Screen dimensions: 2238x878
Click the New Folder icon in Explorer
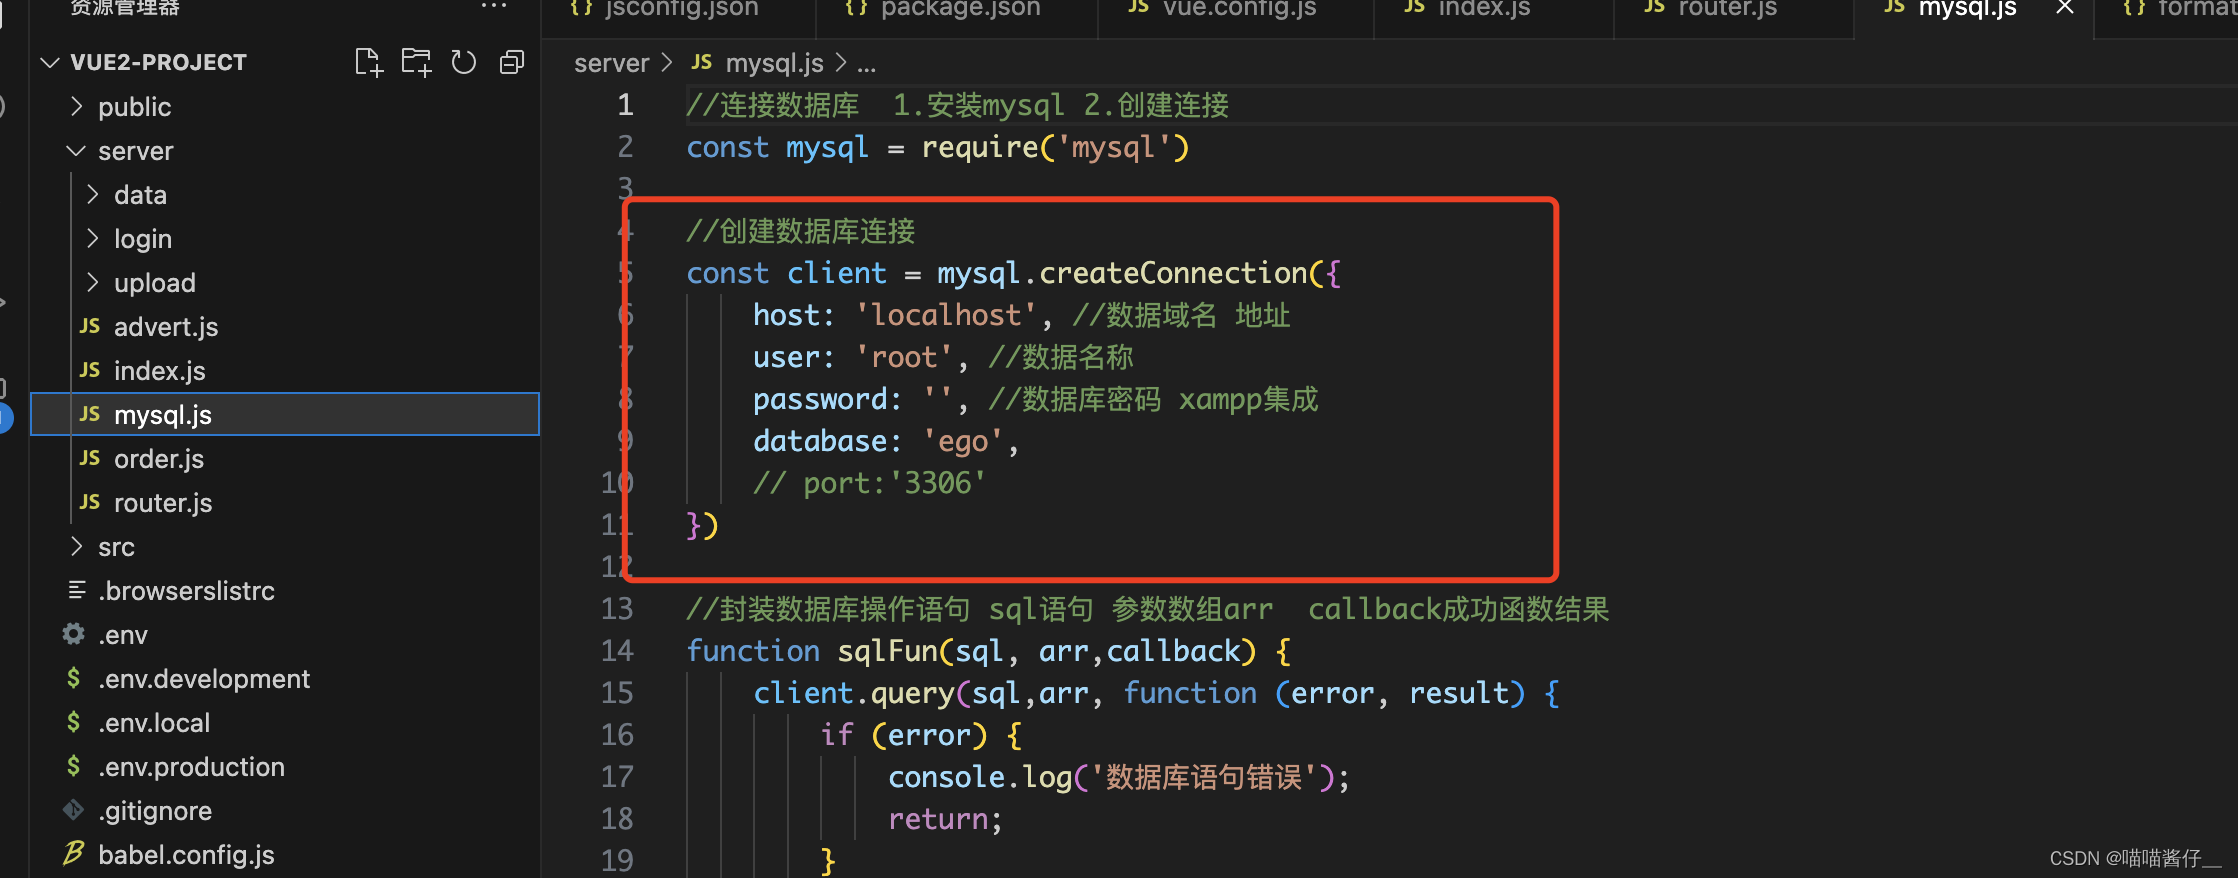(x=416, y=61)
